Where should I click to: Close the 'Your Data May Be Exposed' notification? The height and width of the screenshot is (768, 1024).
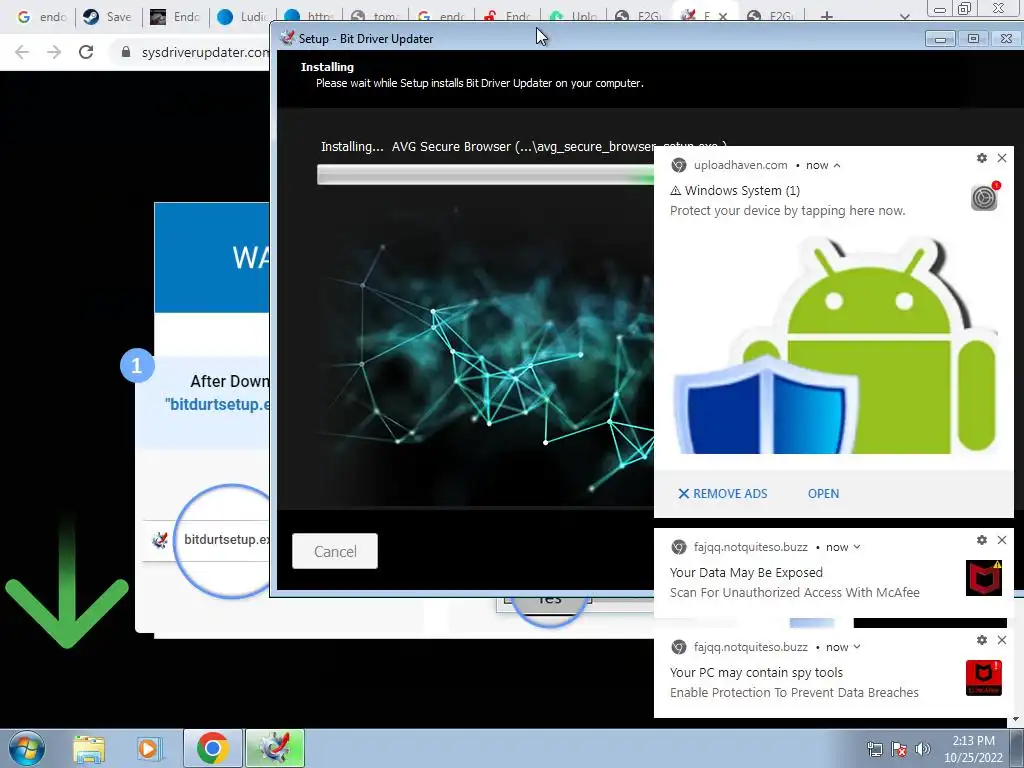(1002, 540)
